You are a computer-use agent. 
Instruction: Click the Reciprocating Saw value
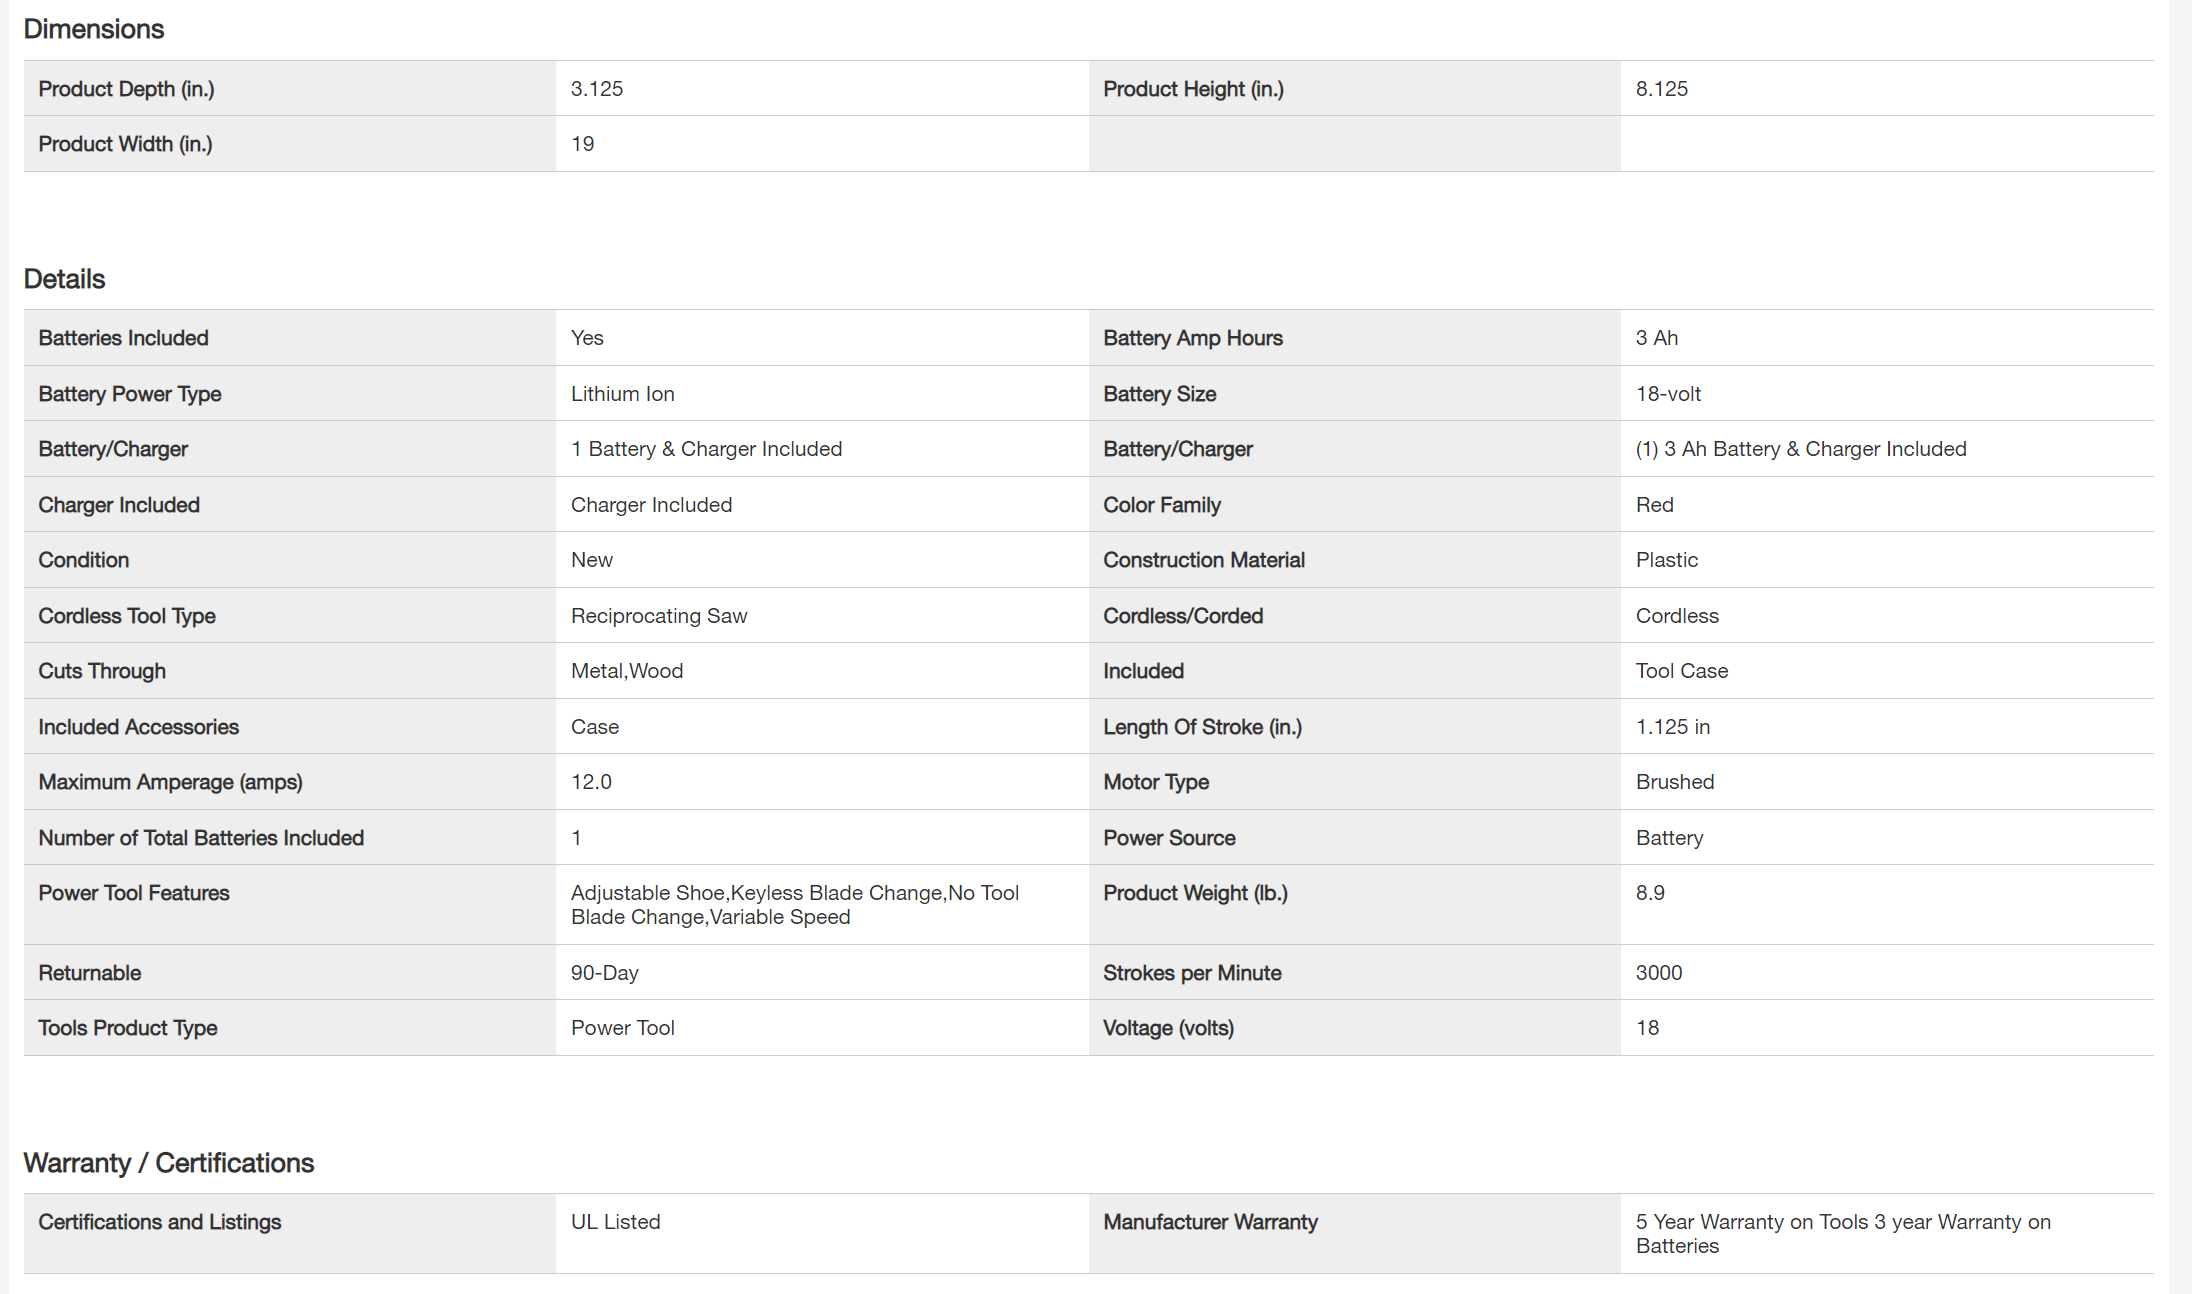point(658,616)
